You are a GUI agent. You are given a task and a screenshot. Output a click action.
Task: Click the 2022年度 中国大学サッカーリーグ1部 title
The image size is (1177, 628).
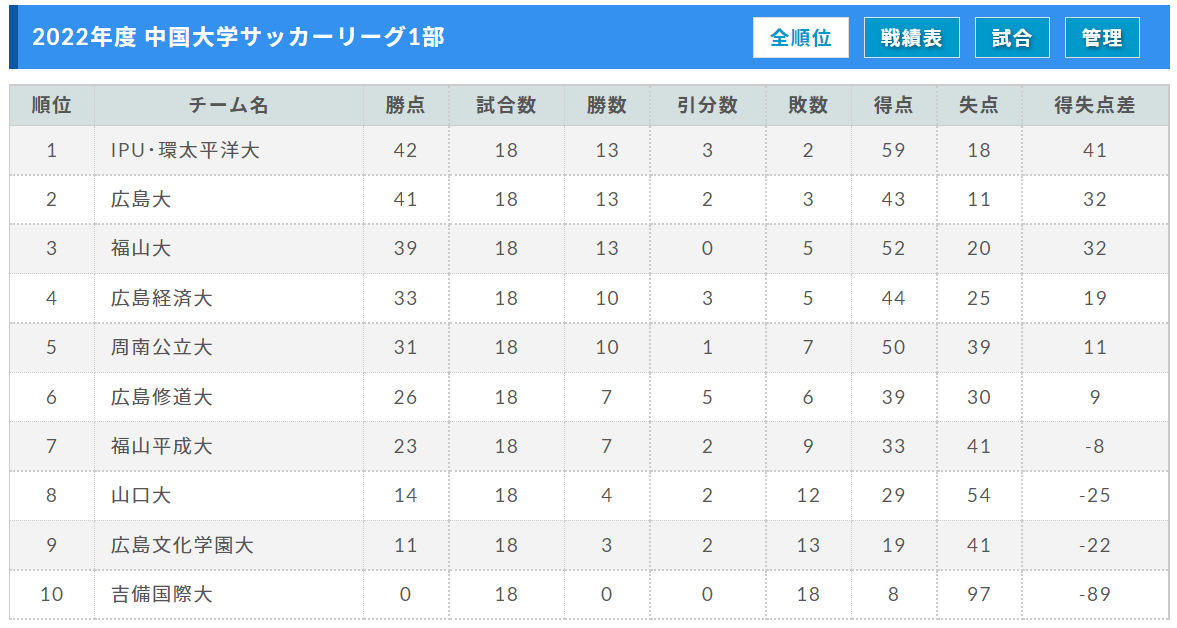tap(238, 38)
